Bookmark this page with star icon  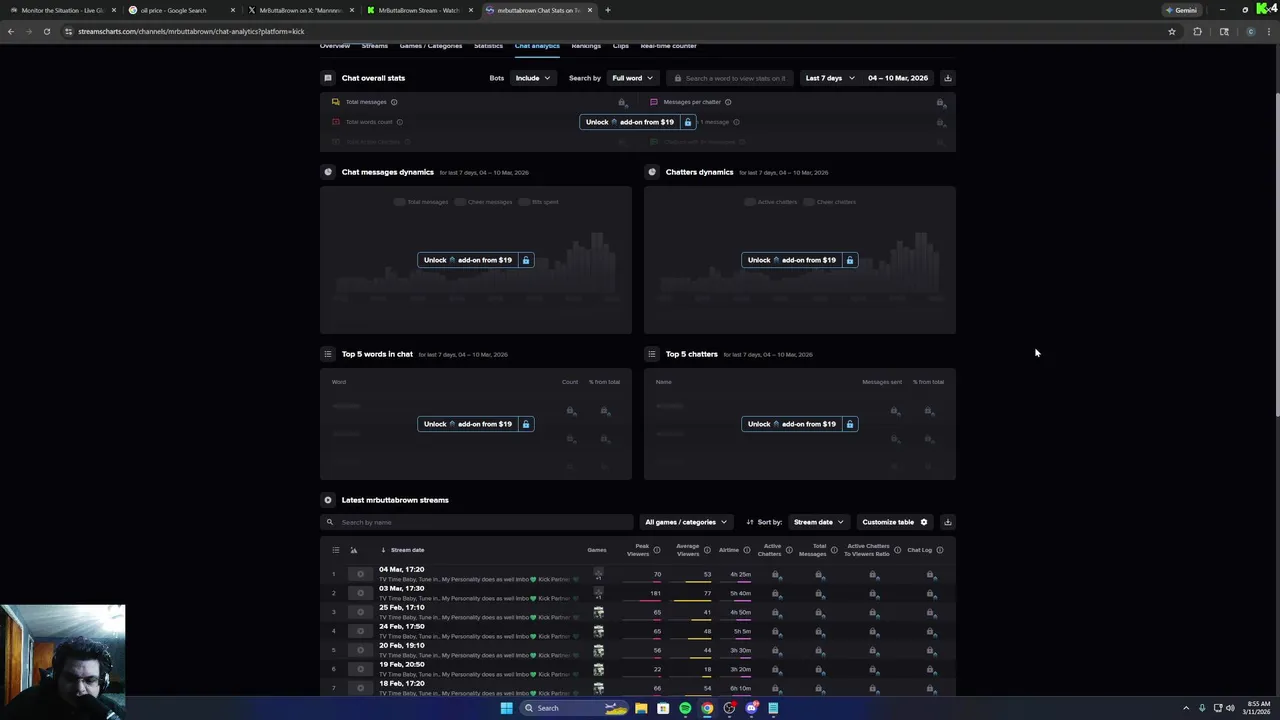click(x=1172, y=31)
